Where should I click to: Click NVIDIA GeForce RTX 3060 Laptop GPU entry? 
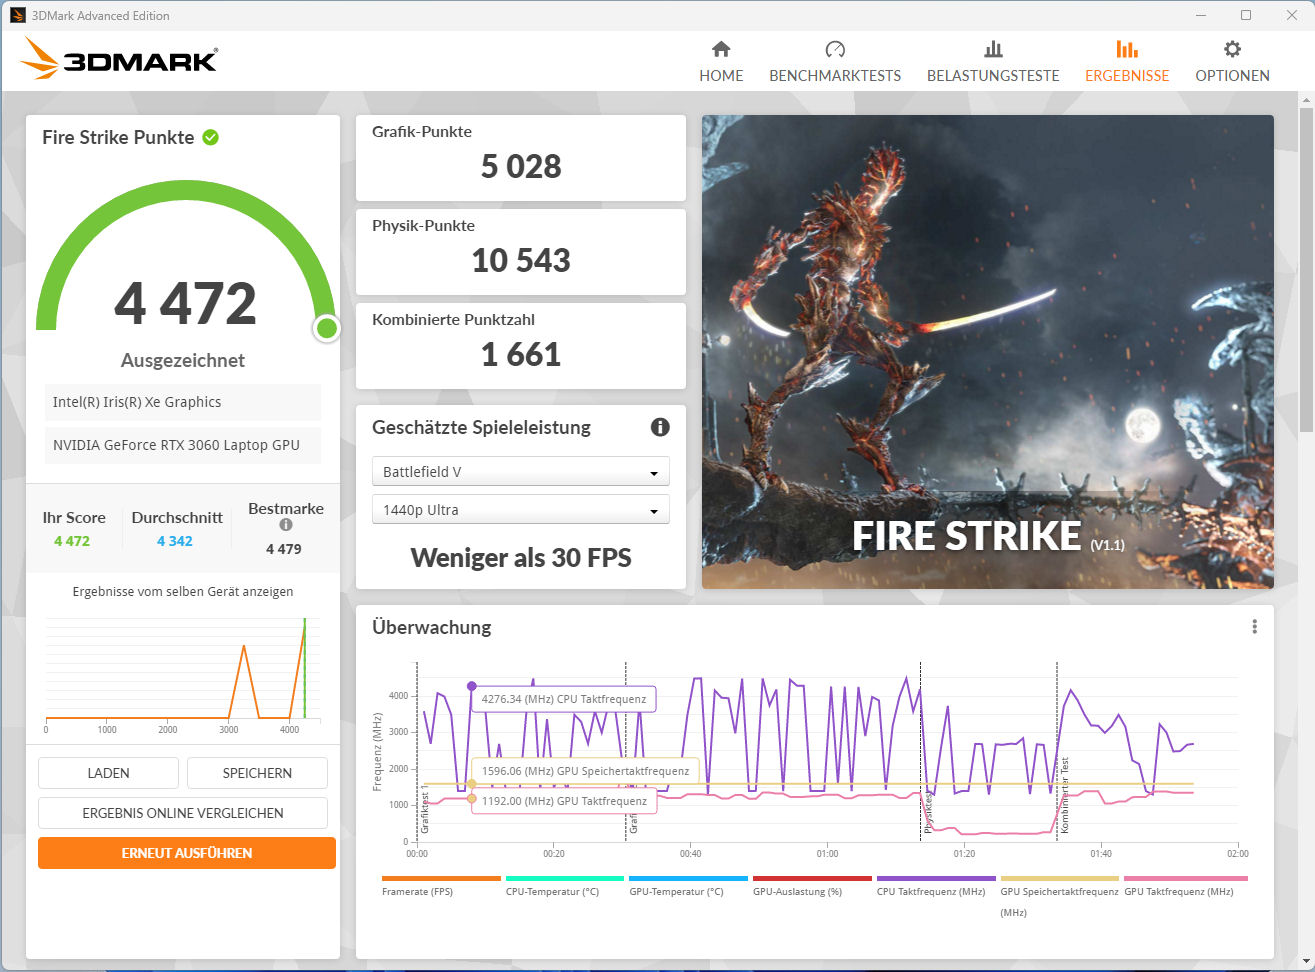tap(183, 445)
